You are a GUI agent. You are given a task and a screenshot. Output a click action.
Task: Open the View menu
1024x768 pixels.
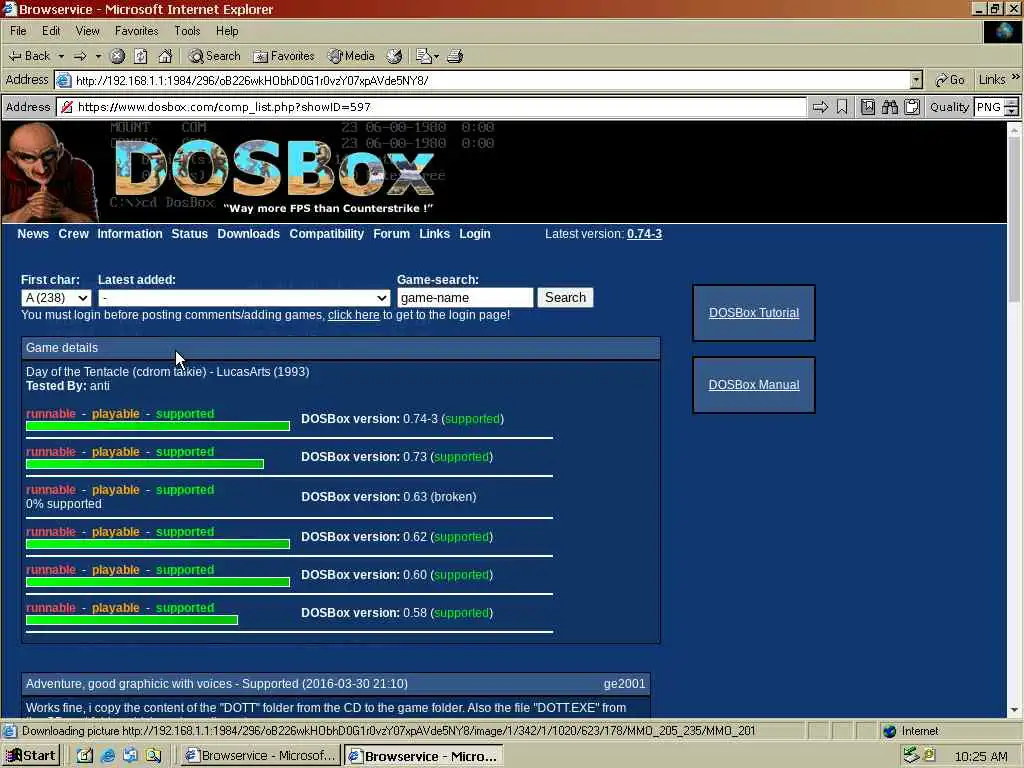coord(88,31)
